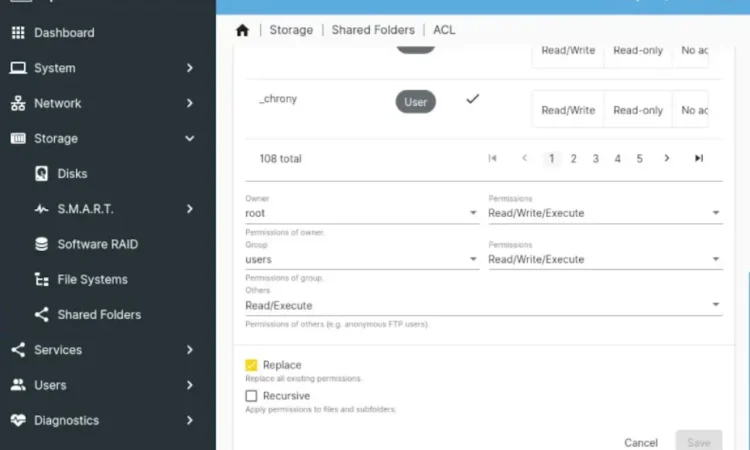Go to page 3 of the ACL list

tap(596, 159)
